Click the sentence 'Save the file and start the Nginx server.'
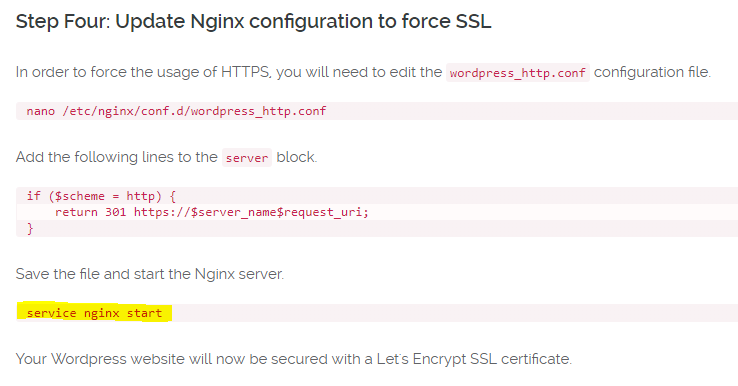This screenshot has width=738, height=386. pos(150,274)
